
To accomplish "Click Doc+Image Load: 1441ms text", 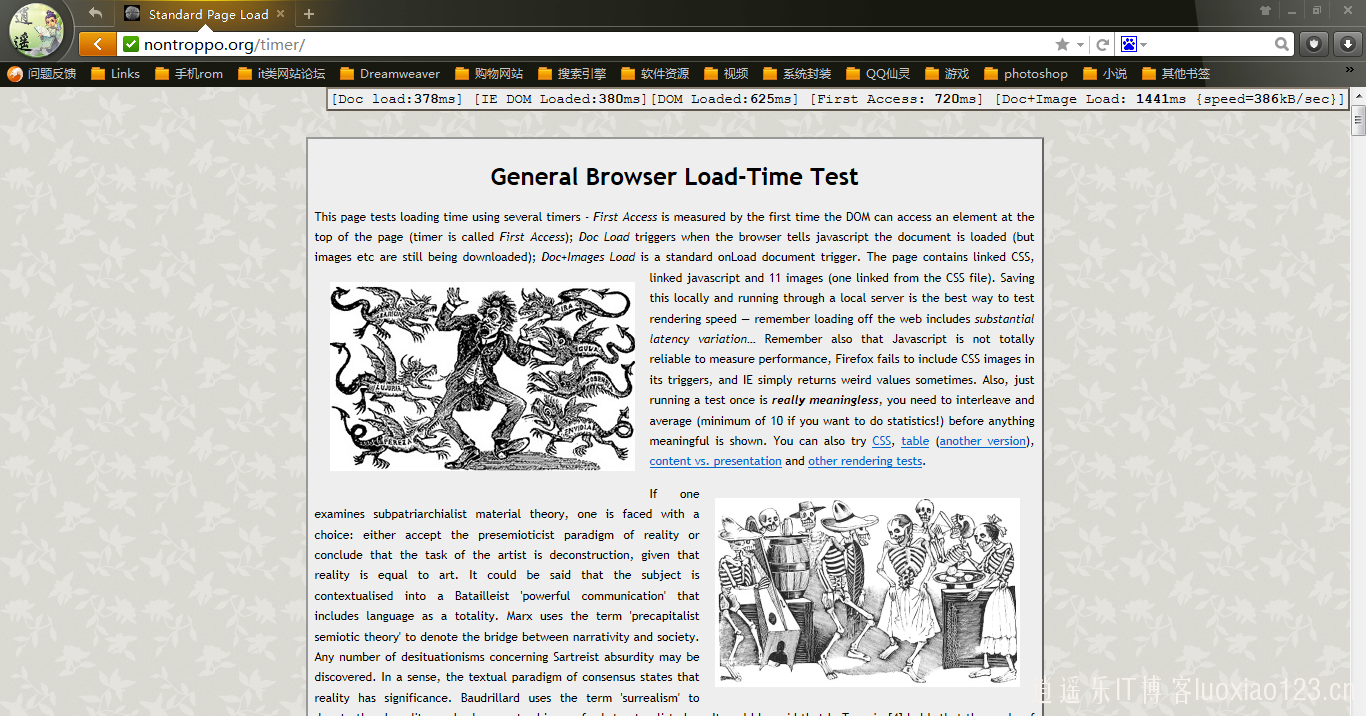I will 1090,99.
